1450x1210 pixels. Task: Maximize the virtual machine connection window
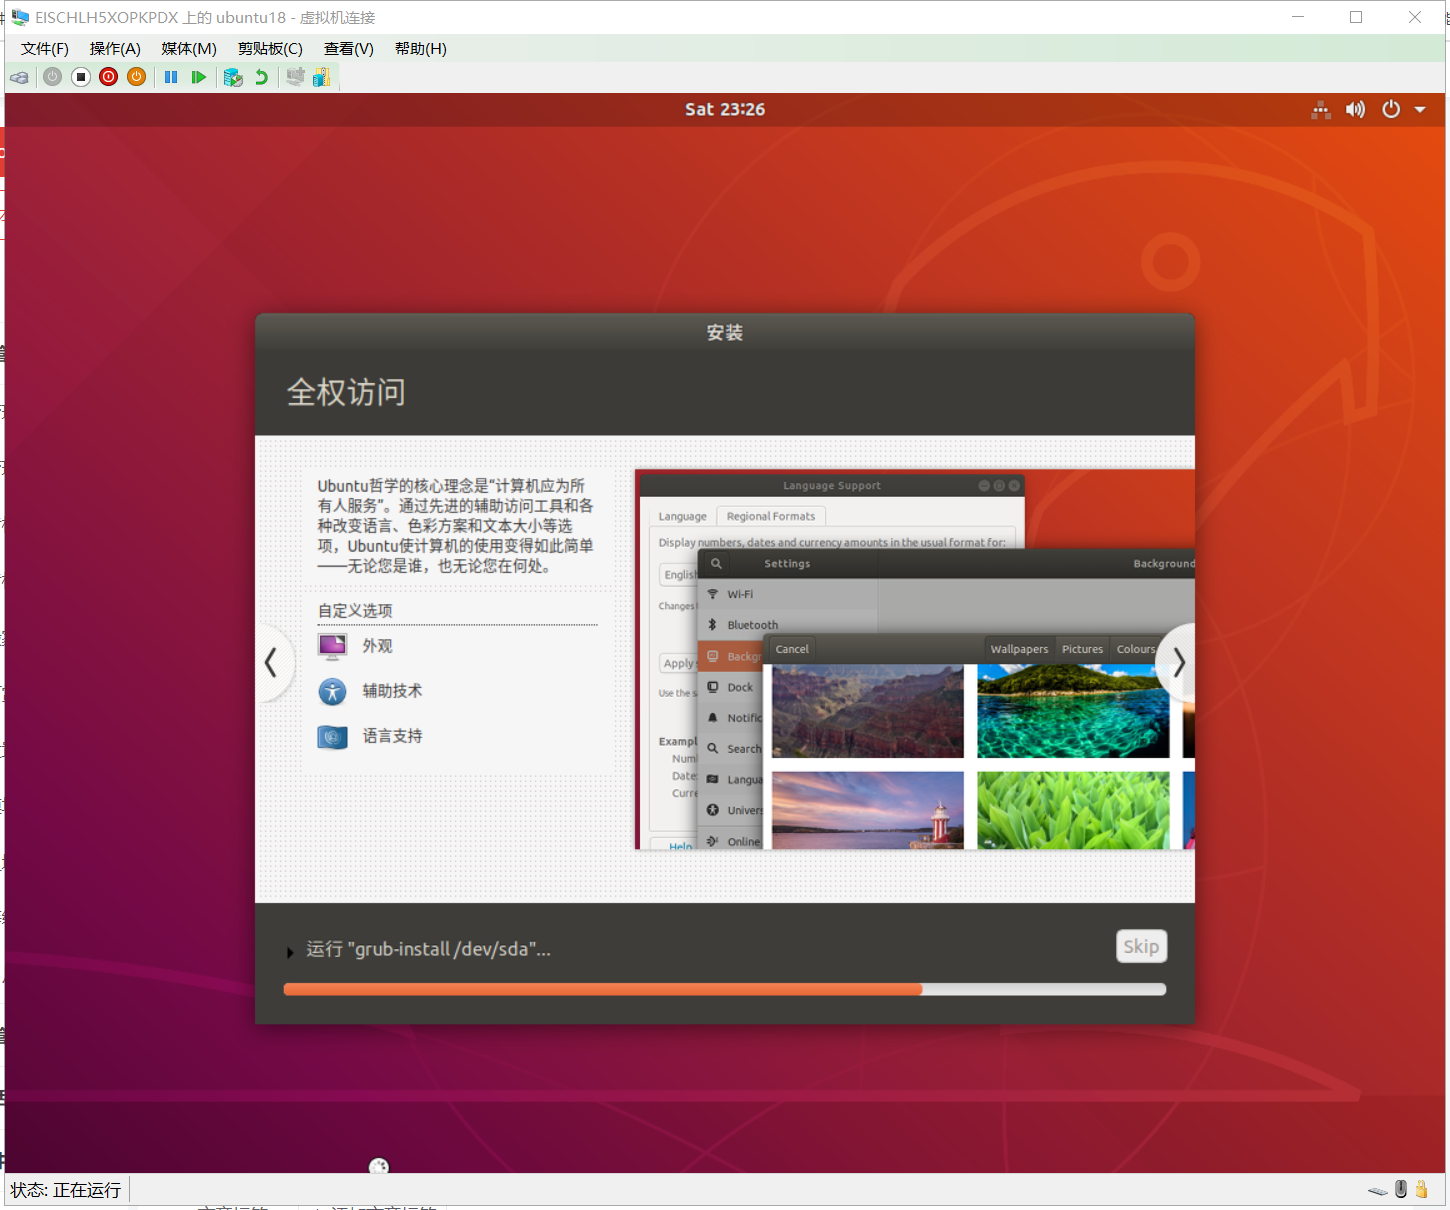pos(1356,17)
